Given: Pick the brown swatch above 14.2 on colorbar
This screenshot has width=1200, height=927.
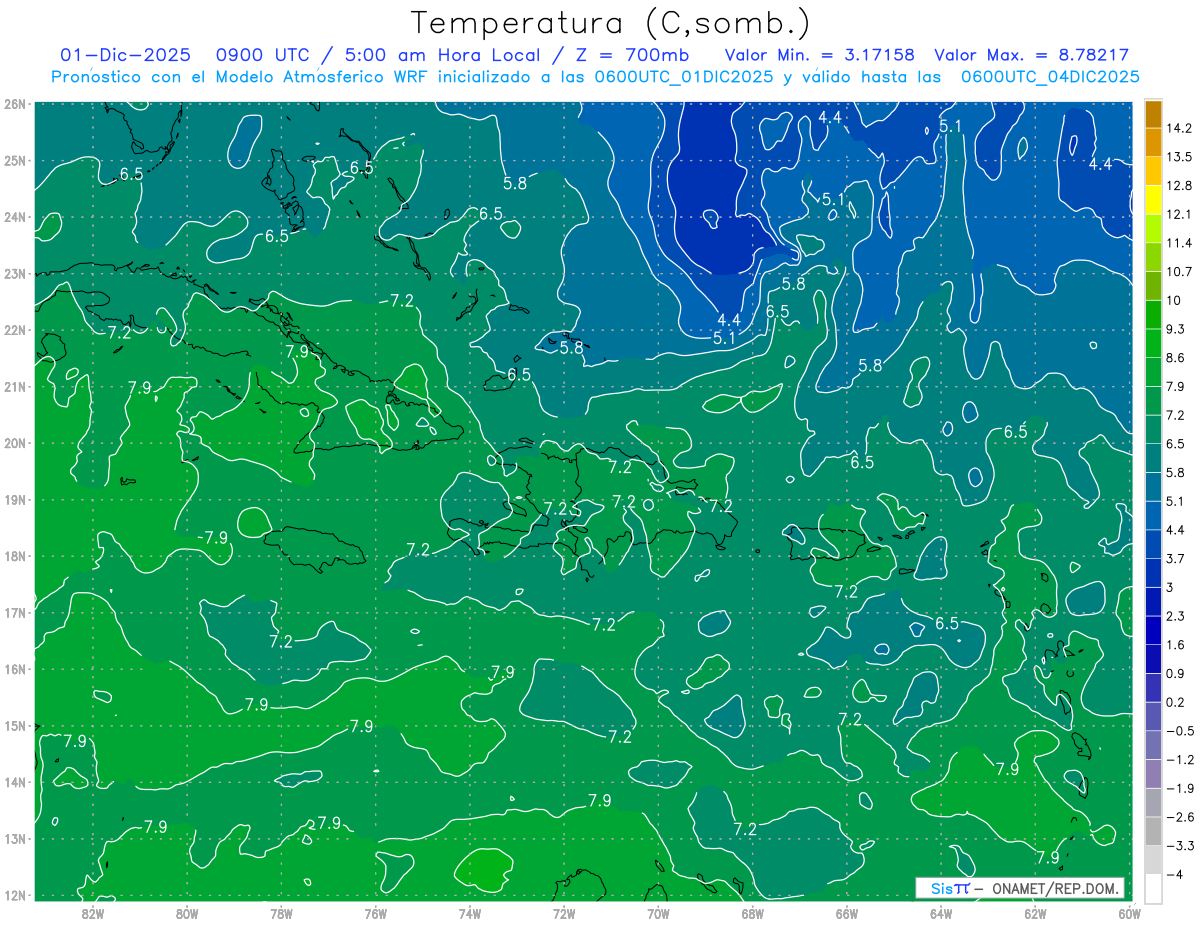Looking at the screenshot, I should coord(1153,113).
